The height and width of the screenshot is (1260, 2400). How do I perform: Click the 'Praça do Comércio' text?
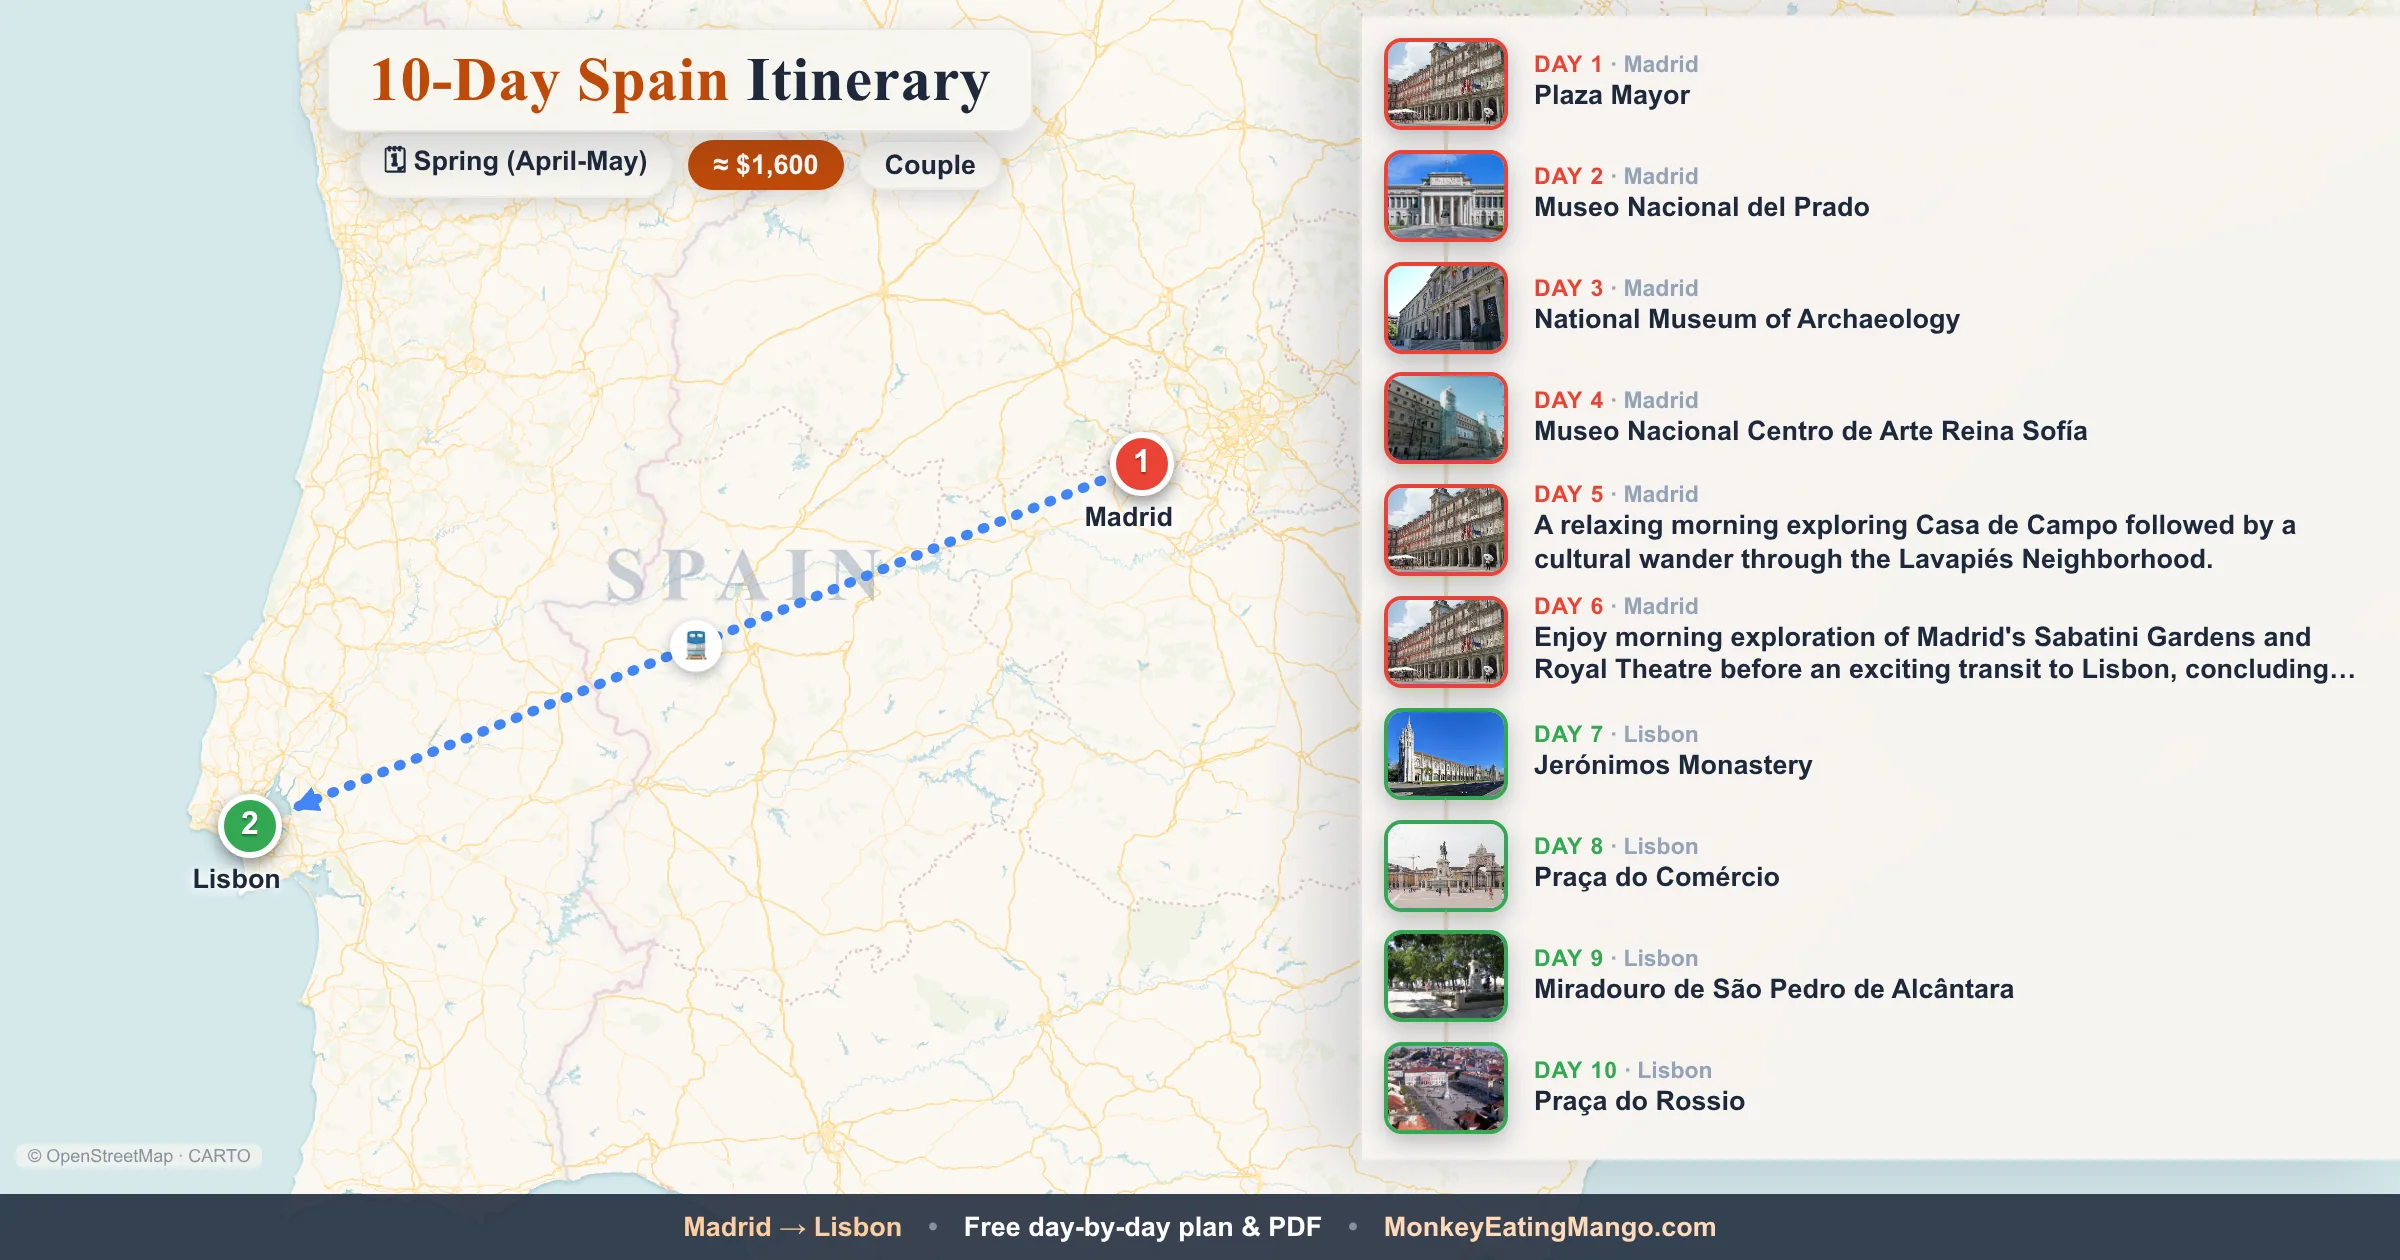coord(1657,878)
